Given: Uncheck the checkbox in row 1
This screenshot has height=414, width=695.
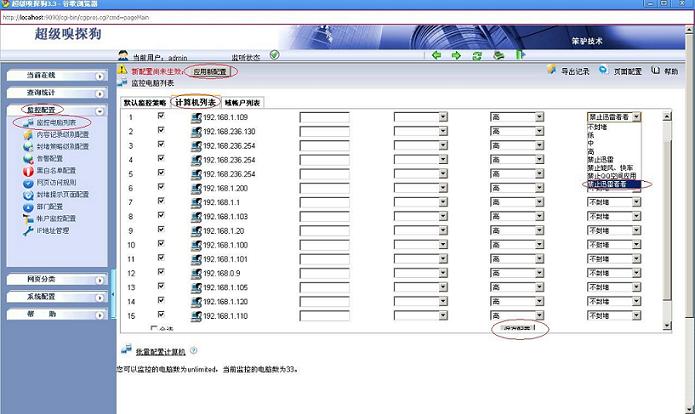Looking at the screenshot, I should [x=160, y=116].
